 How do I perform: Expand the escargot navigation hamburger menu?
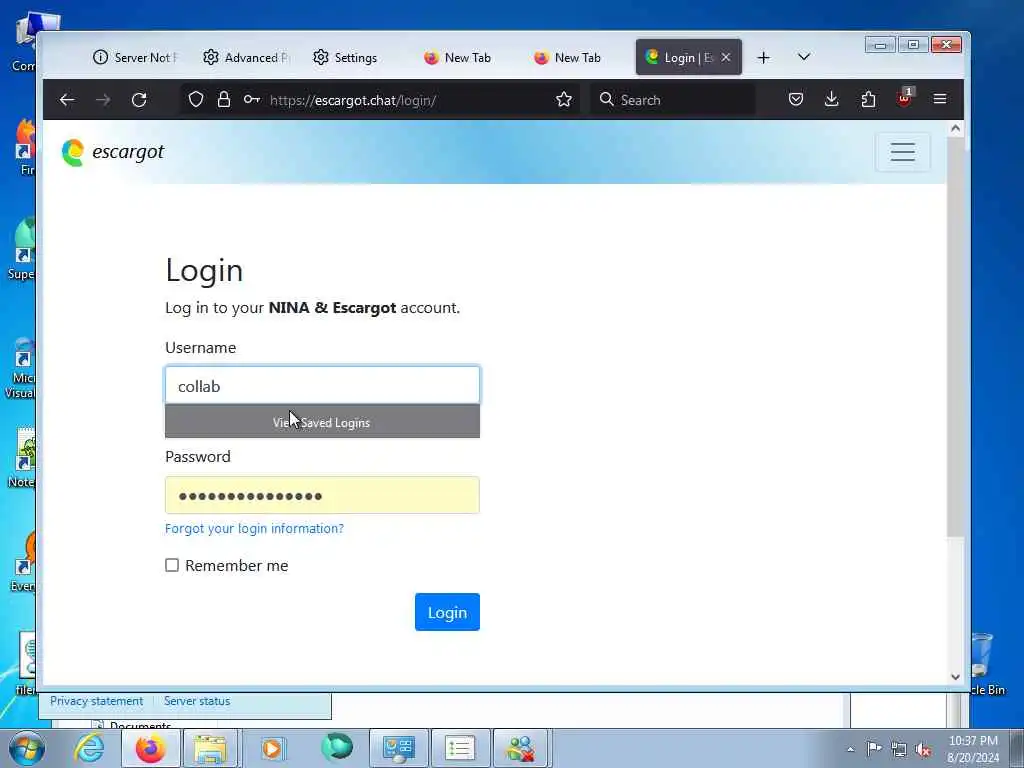903,152
